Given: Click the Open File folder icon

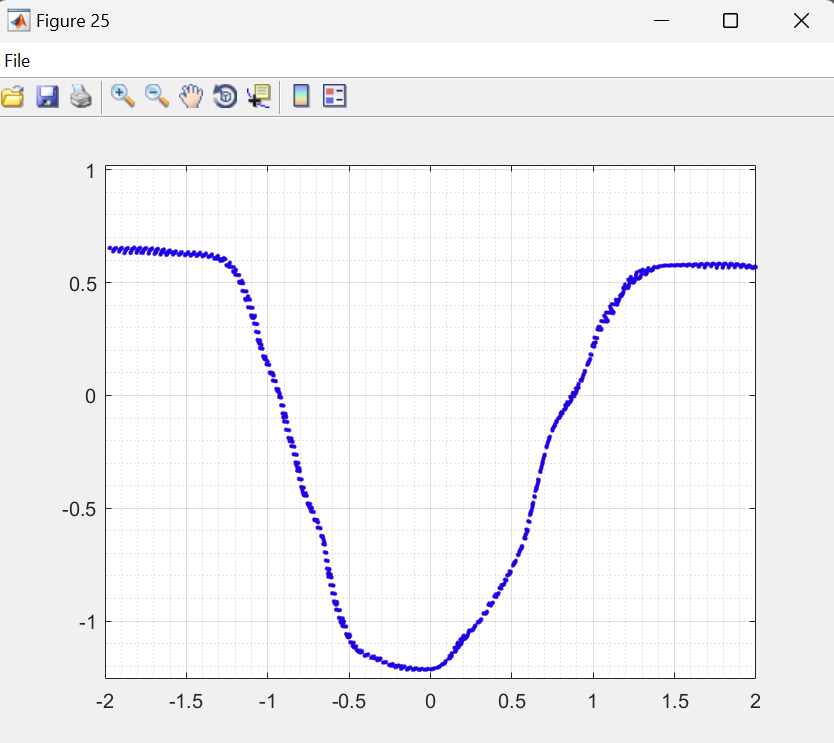Looking at the screenshot, I should tap(13, 96).
